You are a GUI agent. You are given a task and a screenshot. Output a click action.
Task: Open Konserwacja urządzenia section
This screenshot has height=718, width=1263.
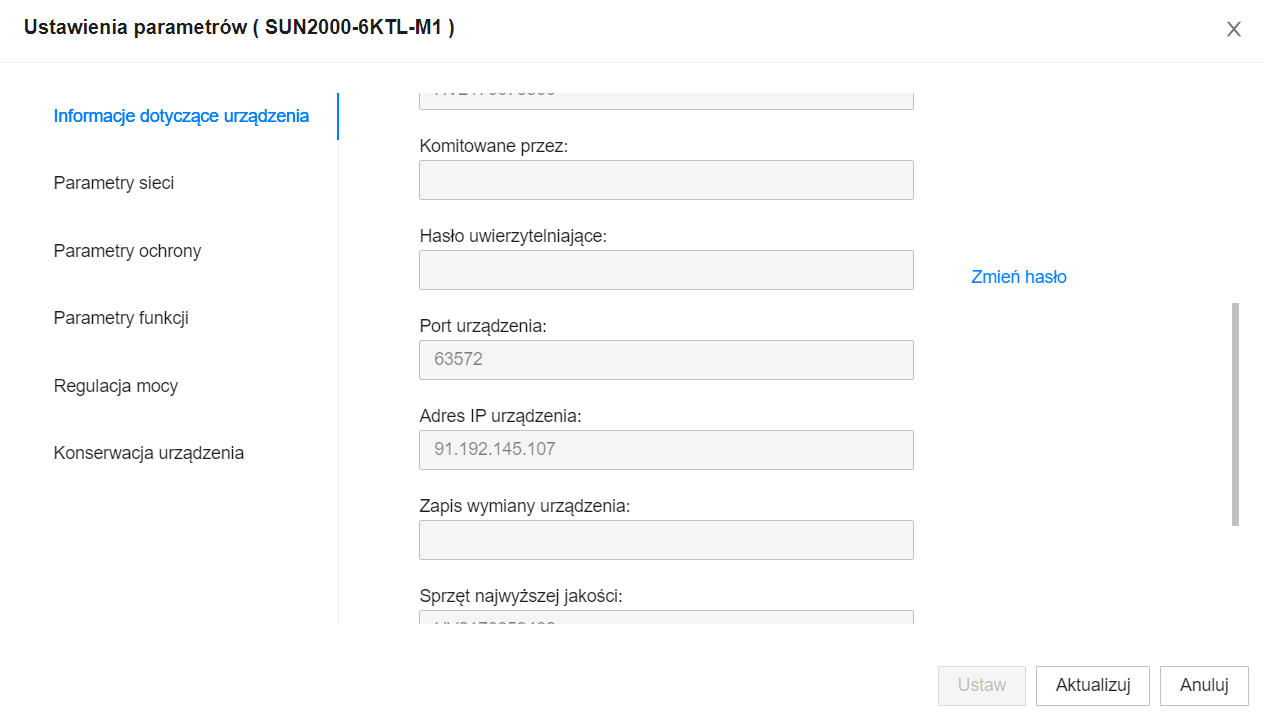tap(149, 453)
